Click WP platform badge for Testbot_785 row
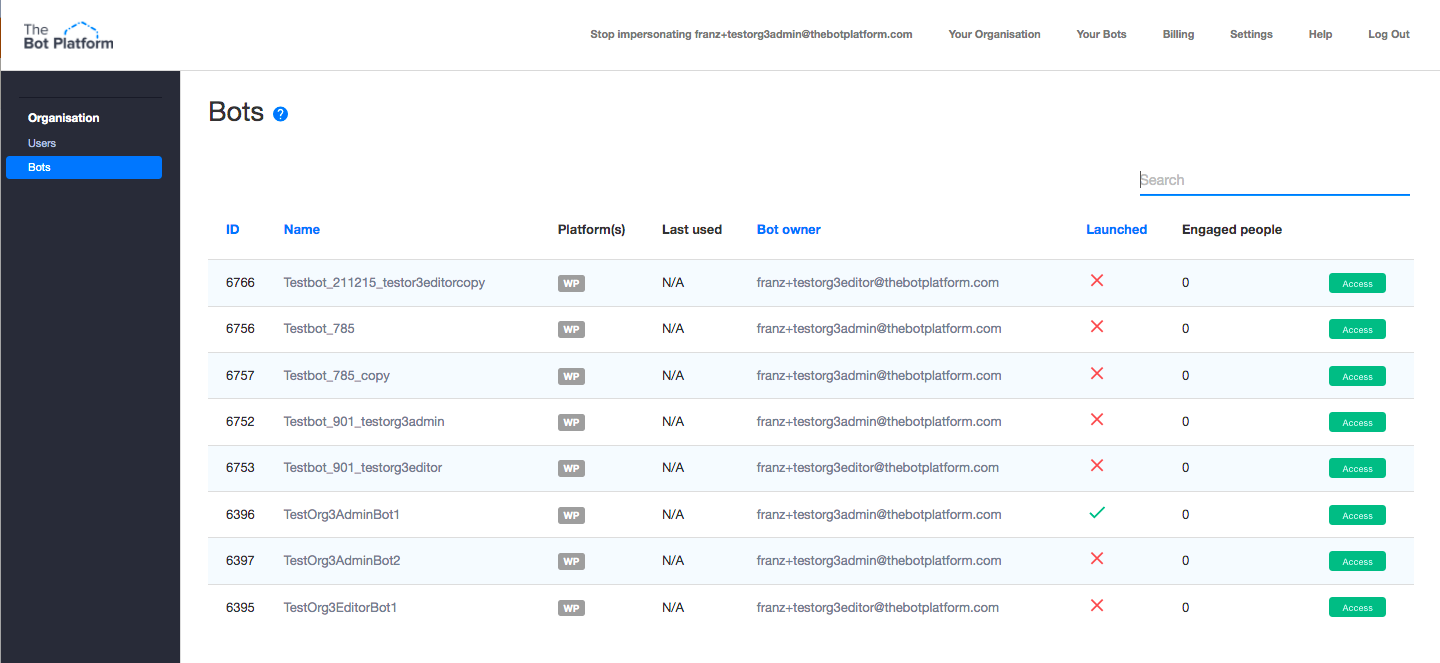The height and width of the screenshot is (663, 1440). [571, 330]
